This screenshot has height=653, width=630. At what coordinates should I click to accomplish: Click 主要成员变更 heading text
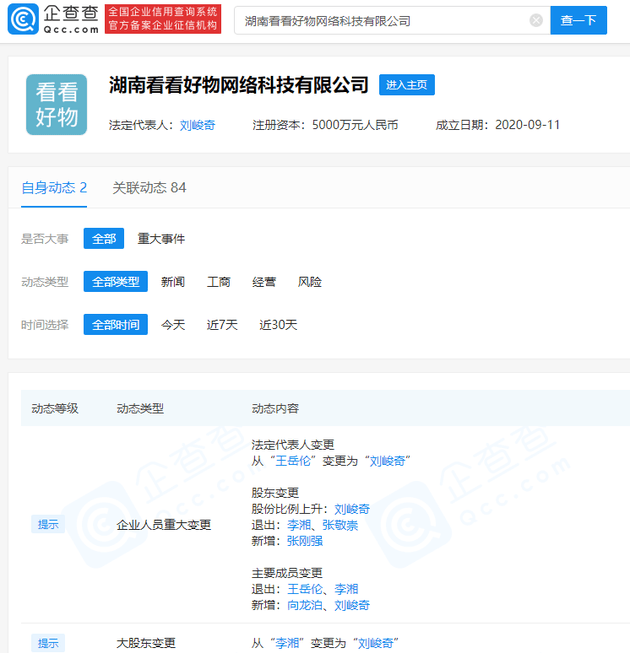coord(287,573)
